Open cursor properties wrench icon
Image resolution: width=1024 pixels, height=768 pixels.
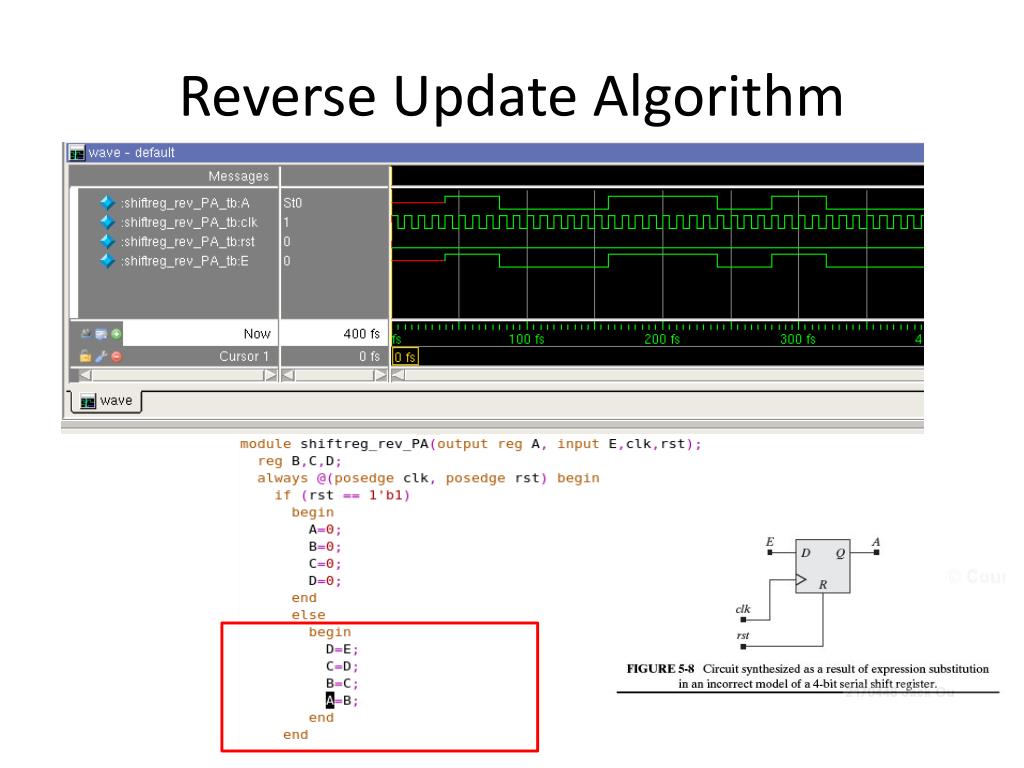(x=101, y=357)
